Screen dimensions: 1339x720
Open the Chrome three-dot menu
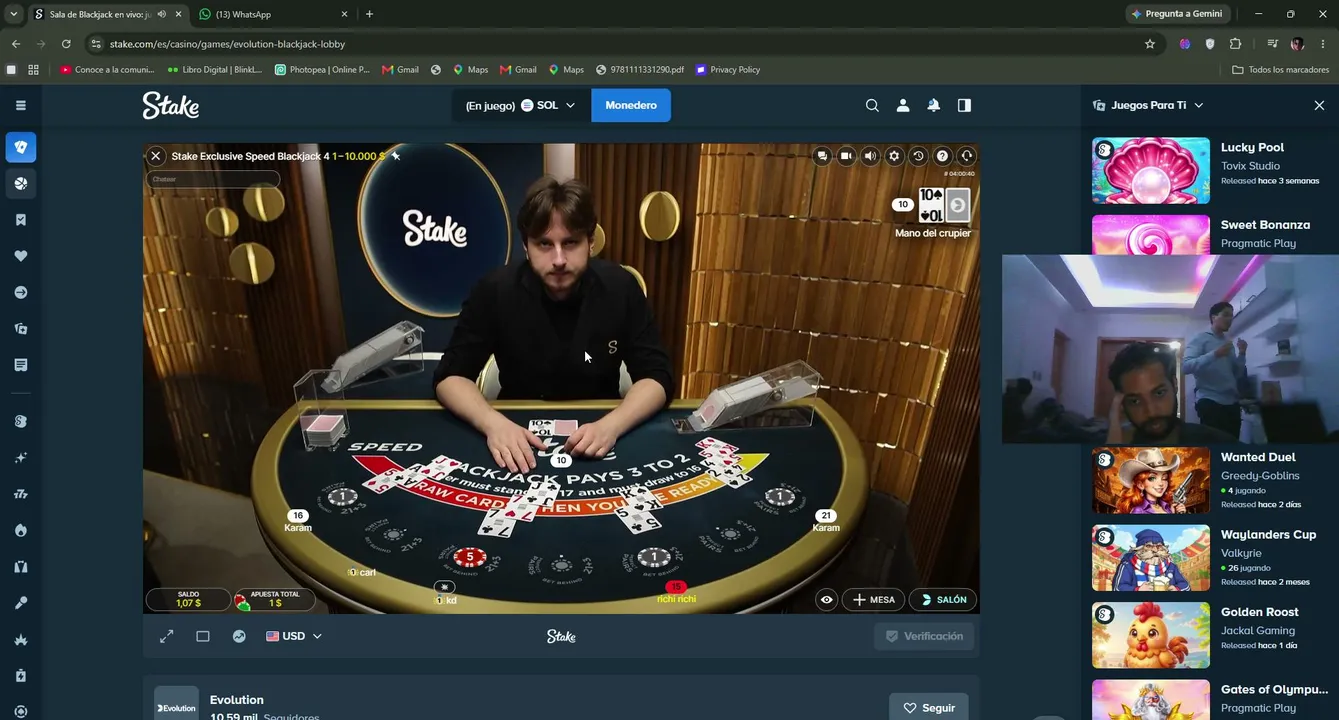click(1323, 44)
